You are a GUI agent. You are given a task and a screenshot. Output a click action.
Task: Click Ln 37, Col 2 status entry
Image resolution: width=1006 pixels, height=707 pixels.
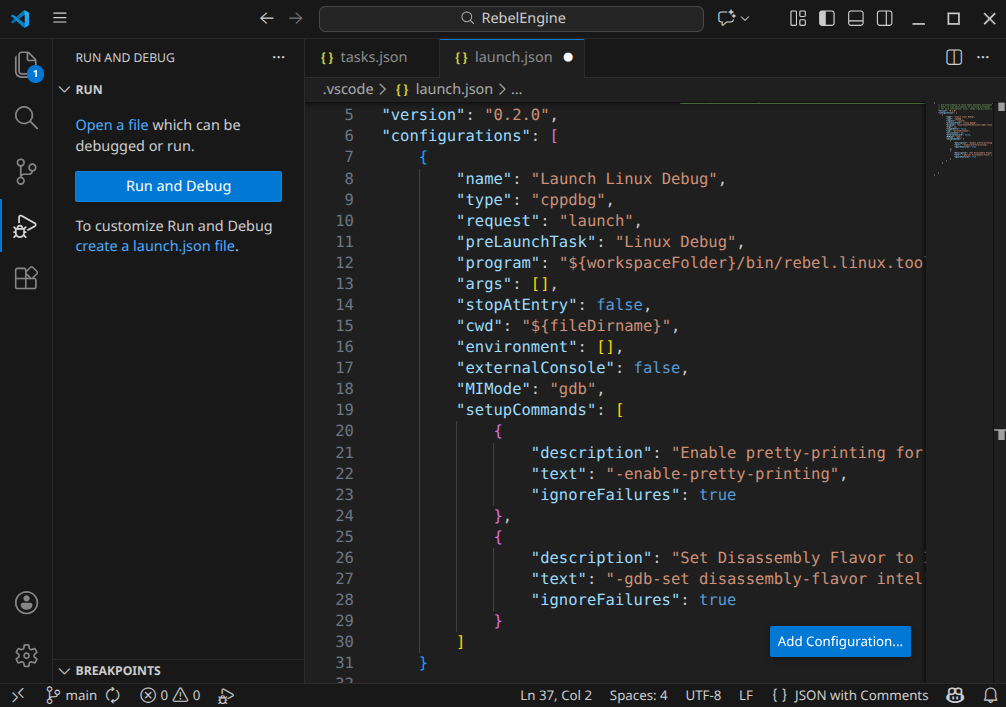click(556, 695)
